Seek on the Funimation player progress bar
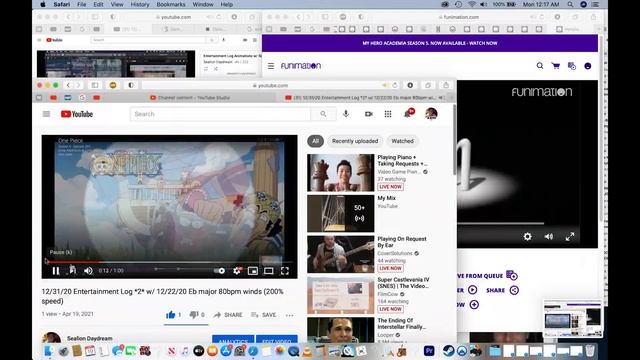The width and height of the screenshot is (640, 360). coord(500,223)
